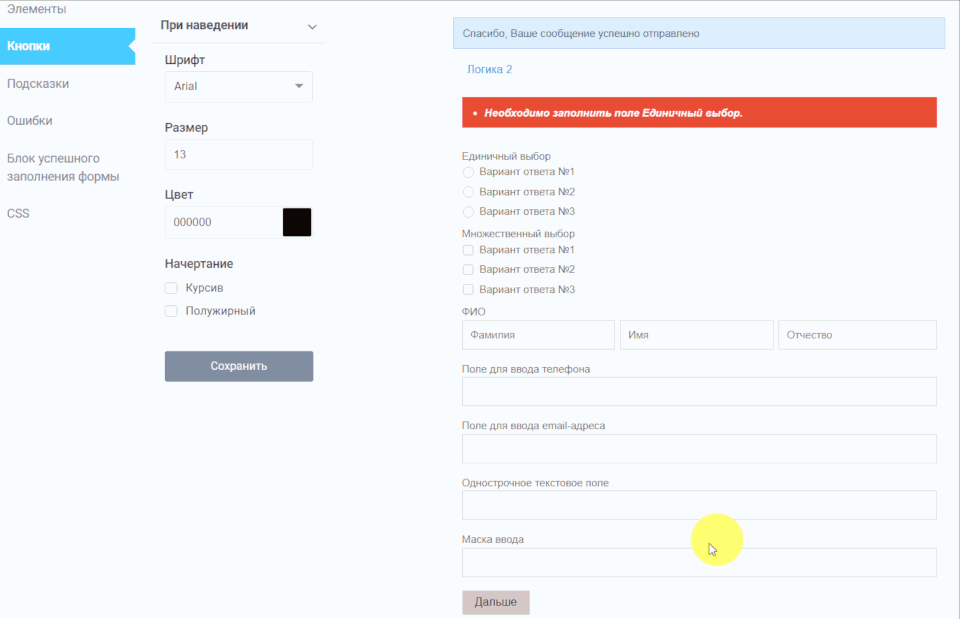Toggle the Полужирный checkbox
The height and width of the screenshot is (619, 960).
(171, 311)
